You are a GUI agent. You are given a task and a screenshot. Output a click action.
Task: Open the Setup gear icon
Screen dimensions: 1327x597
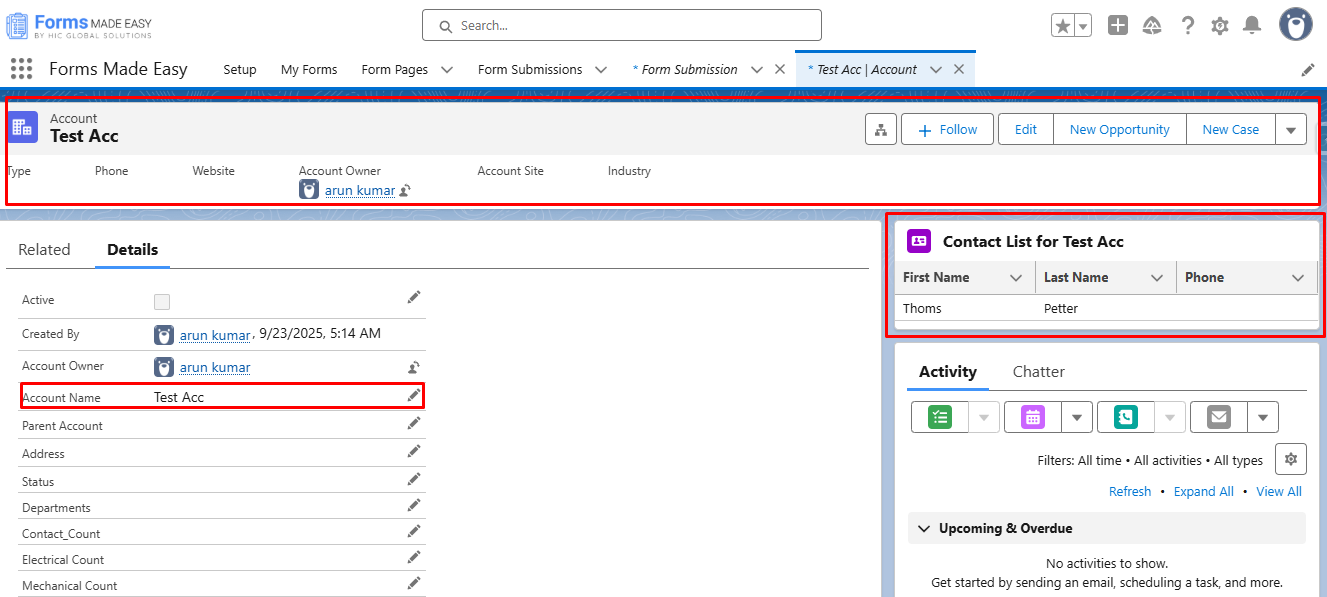point(1219,26)
